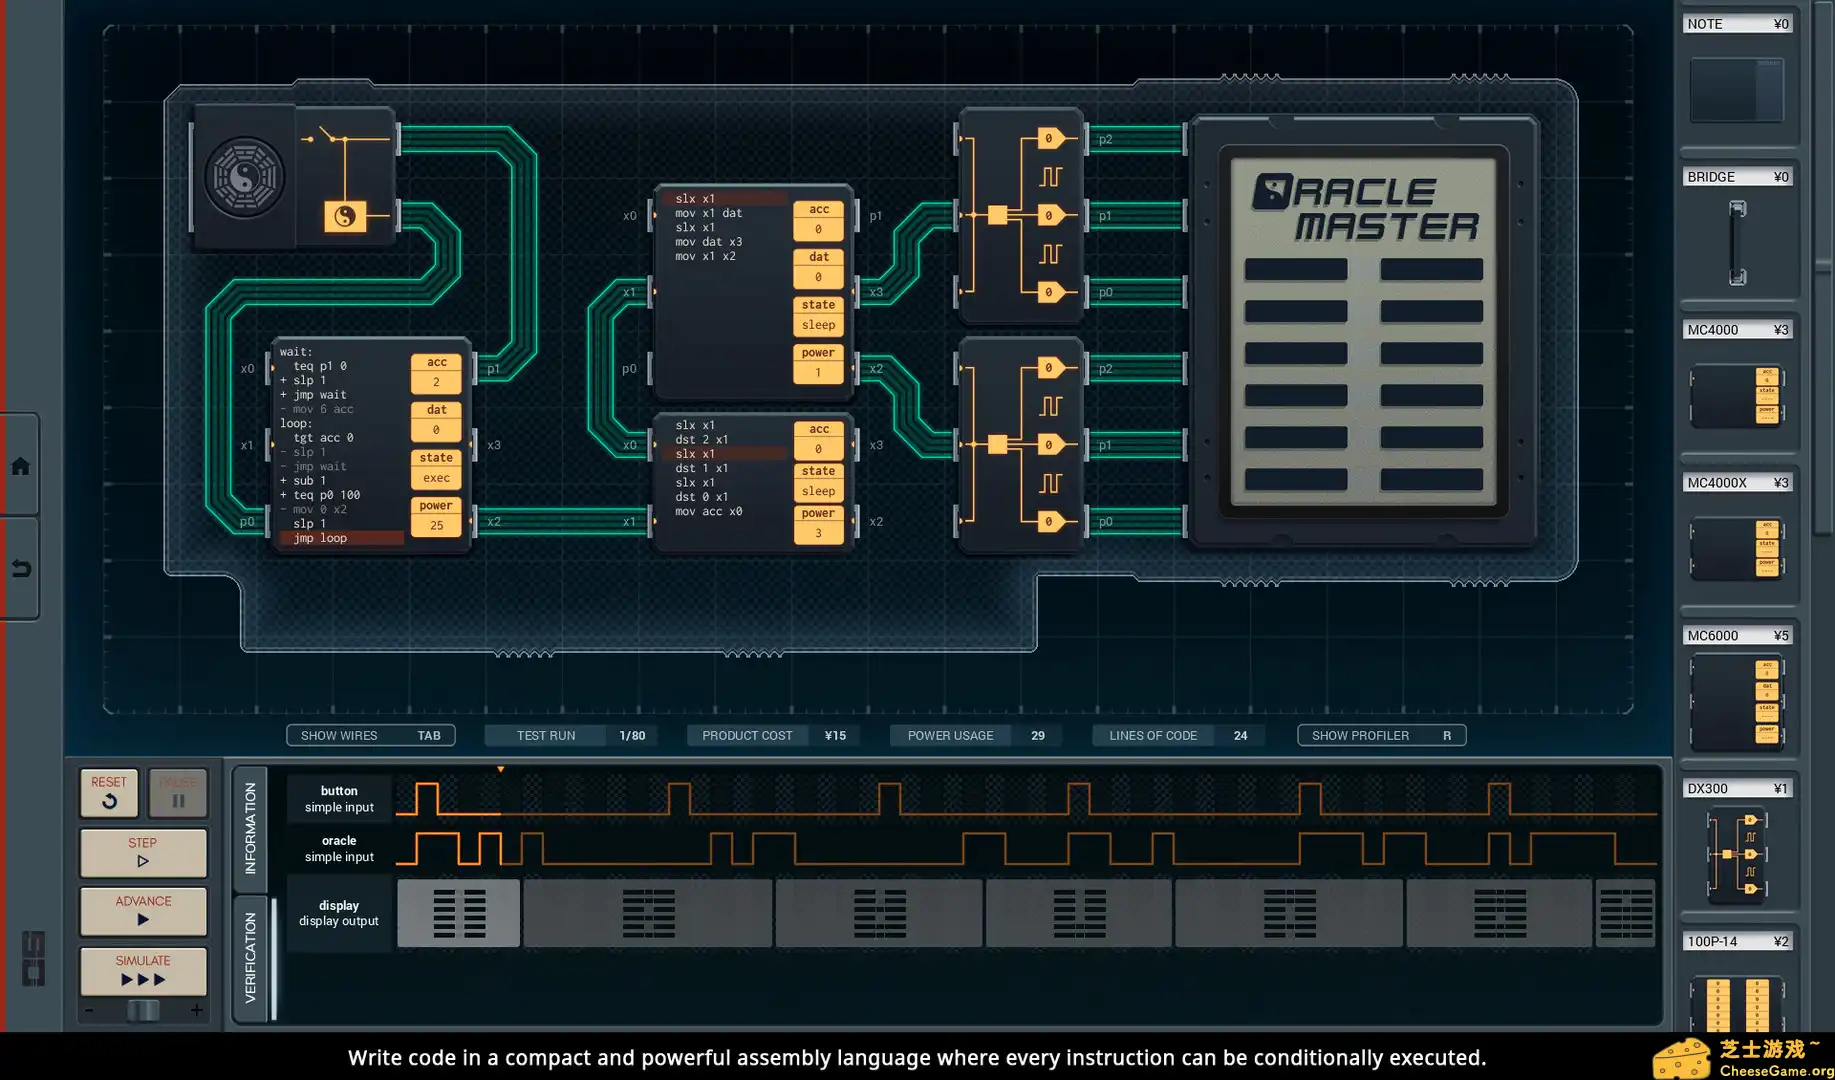The image size is (1835, 1080).
Task: Add a NOTE from the parts sidebar
Action: click(x=1737, y=90)
